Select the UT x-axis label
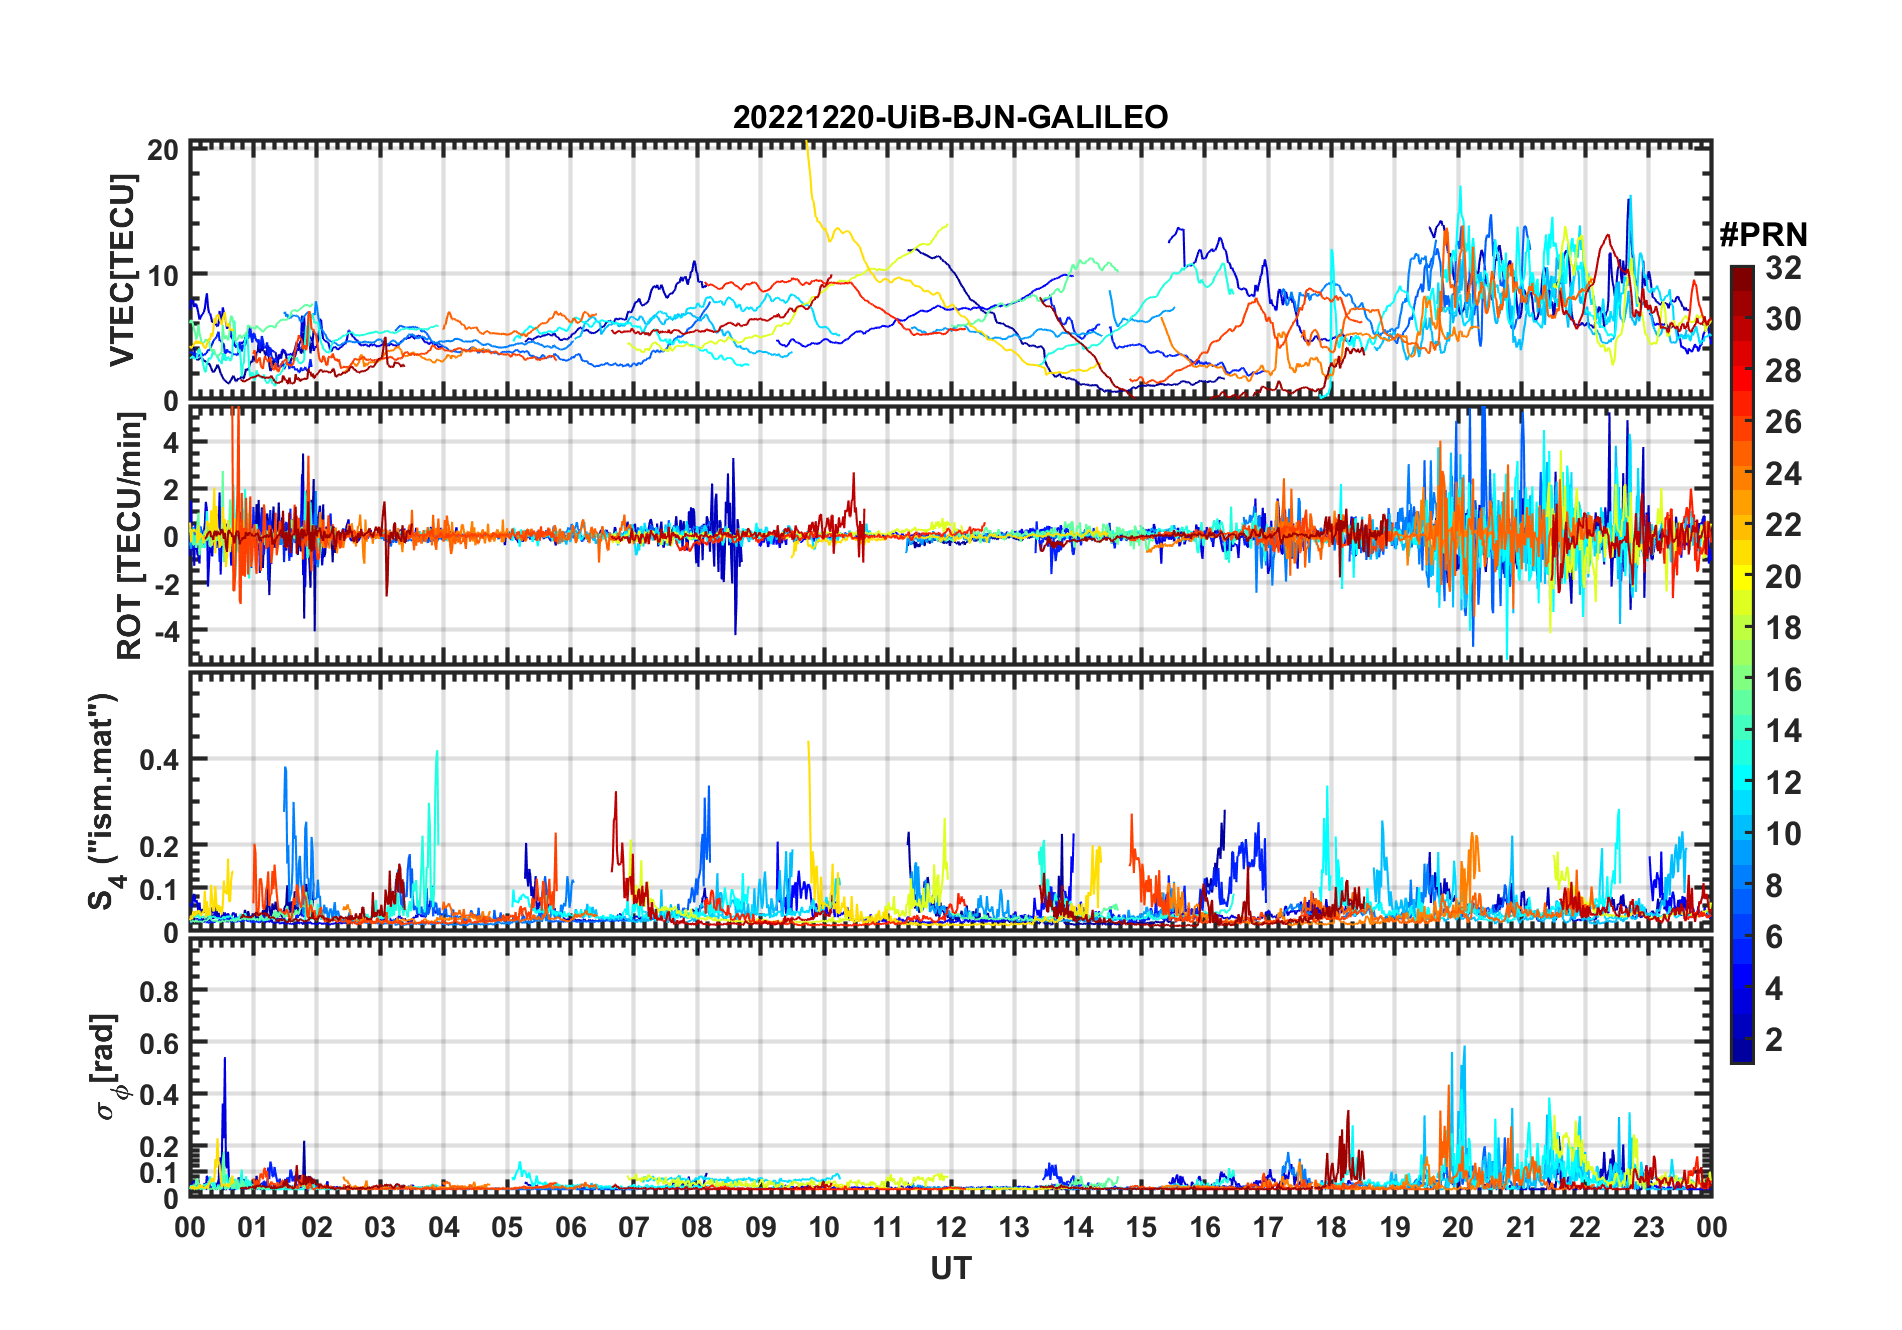This screenshot has height=1330, width=1902. click(951, 1268)
